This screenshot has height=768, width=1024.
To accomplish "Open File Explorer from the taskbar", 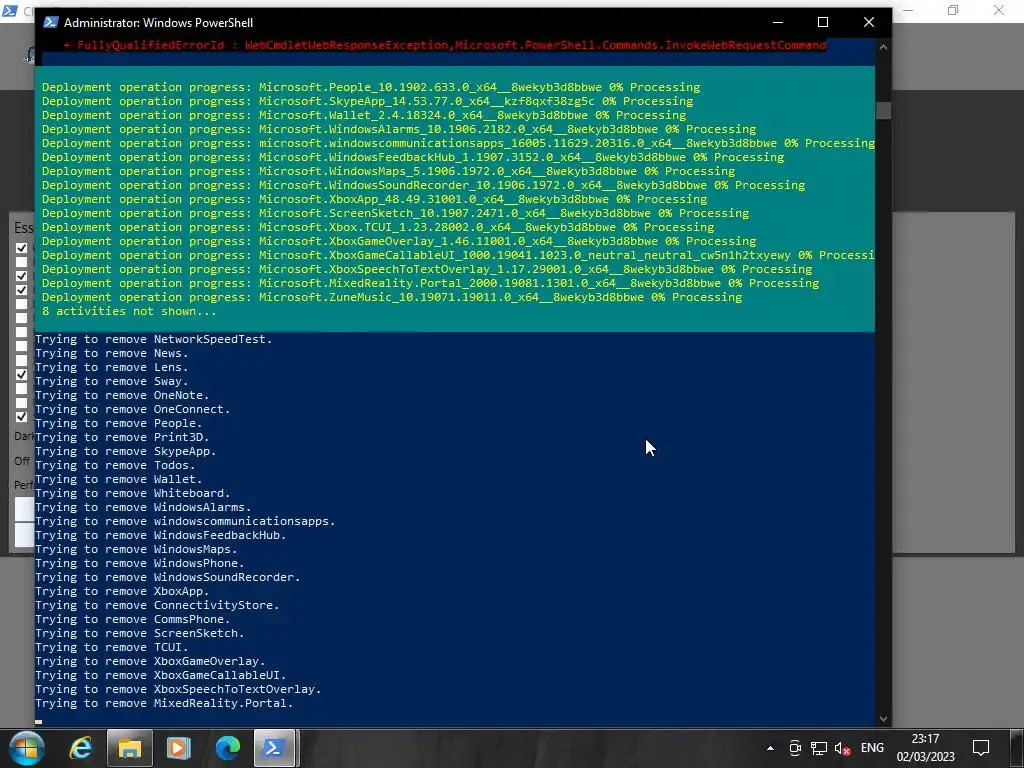I will click(x=130, y=748).
